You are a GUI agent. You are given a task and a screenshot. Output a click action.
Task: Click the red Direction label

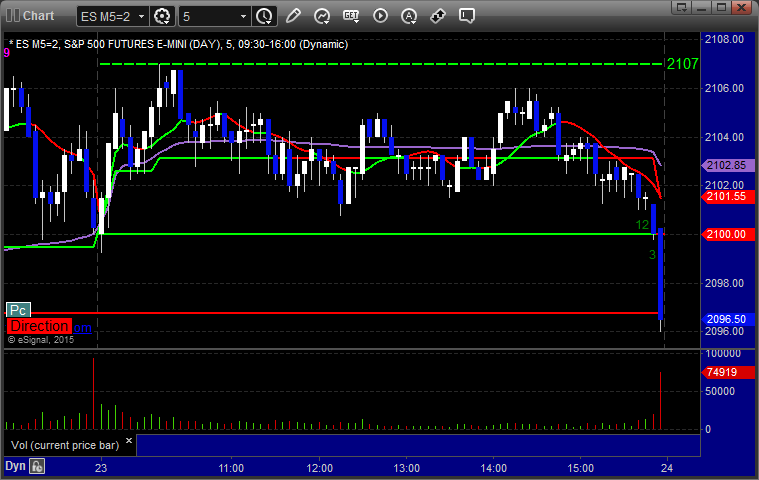39,326
